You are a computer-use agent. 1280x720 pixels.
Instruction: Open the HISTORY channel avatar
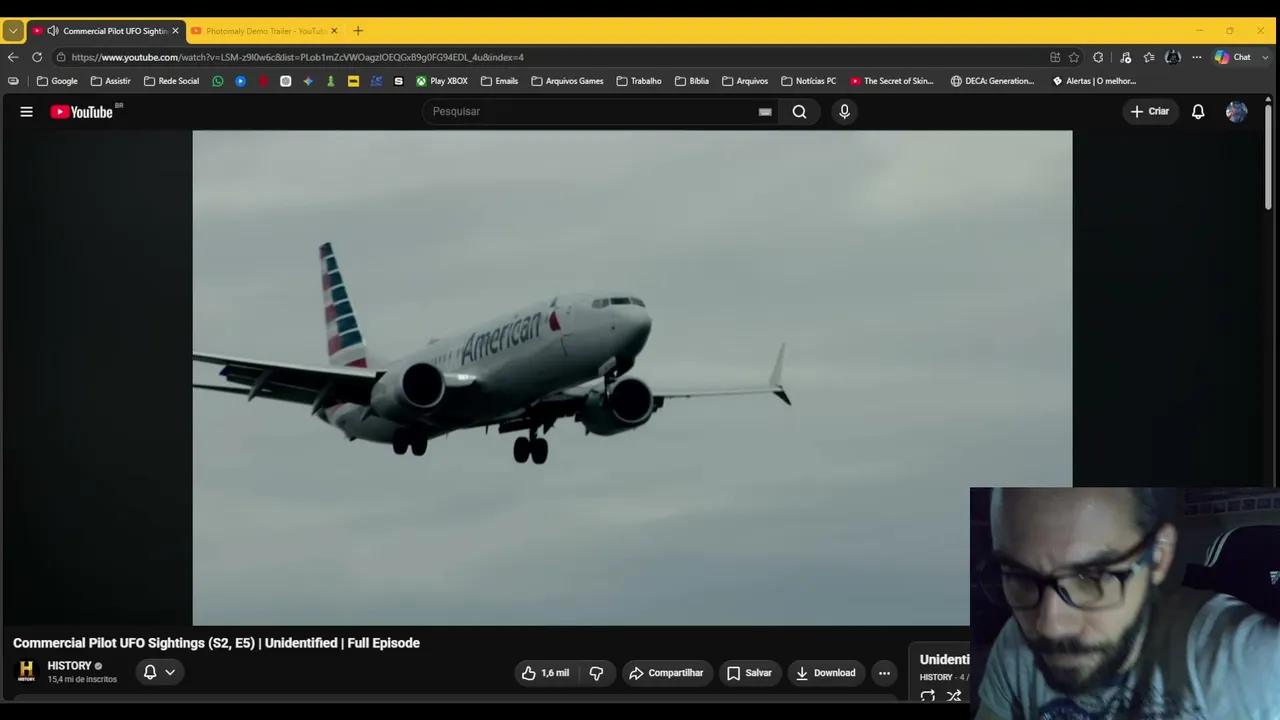pyautogui.click(x=27, y=672)
